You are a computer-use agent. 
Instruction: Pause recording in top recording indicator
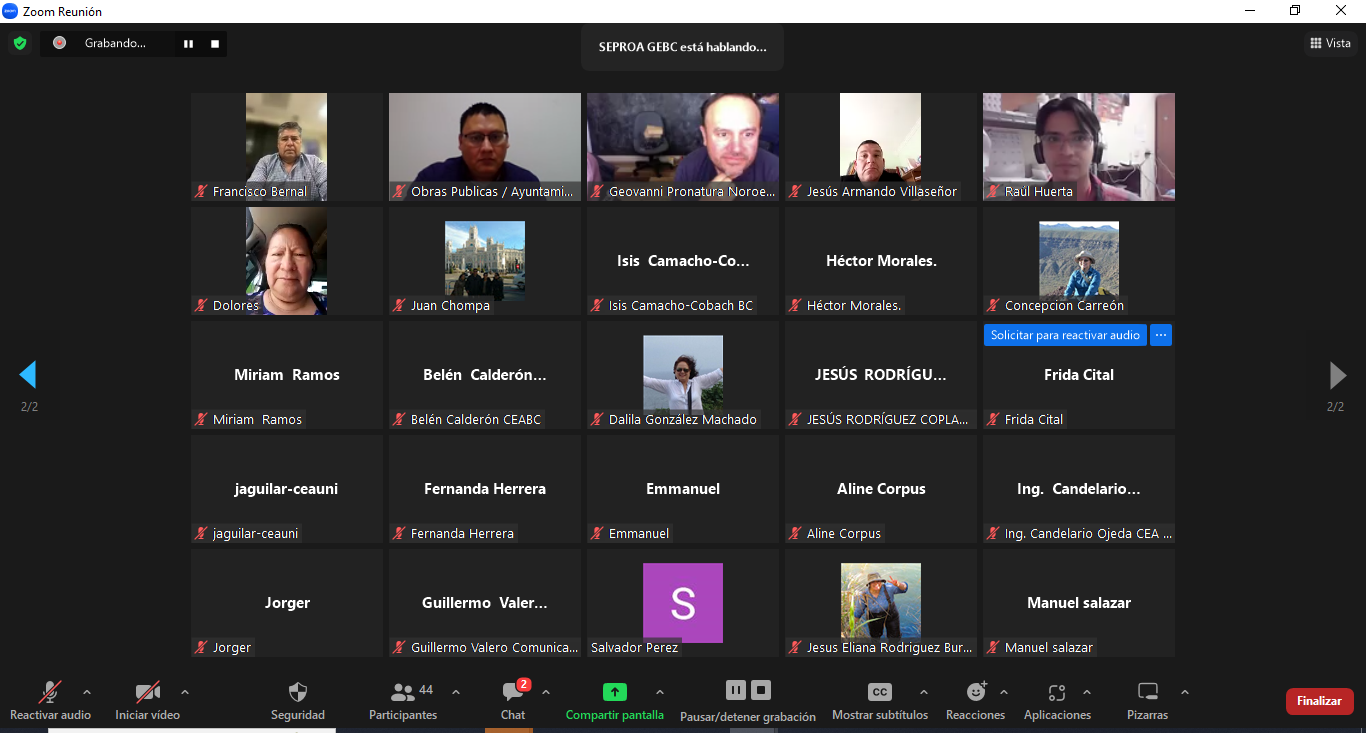pyautogui.click(x=188, y=44)
